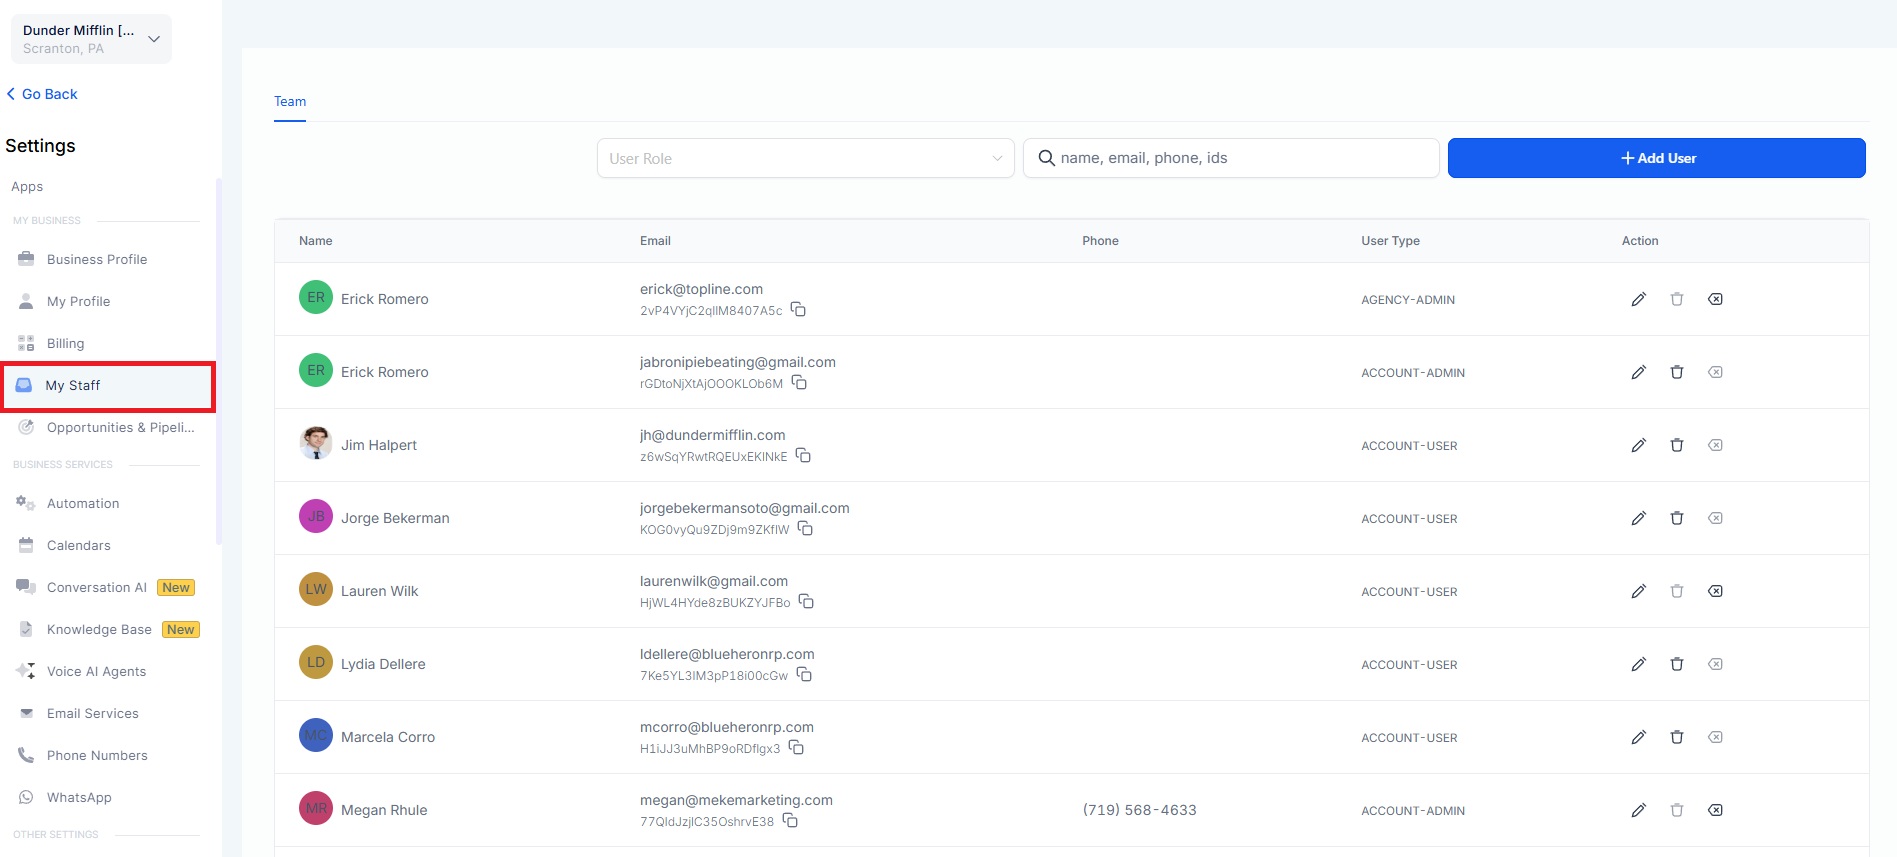Click the name Marcela Corro
The height and width of the screenshot is (857, 1897).
coord(388,737)
